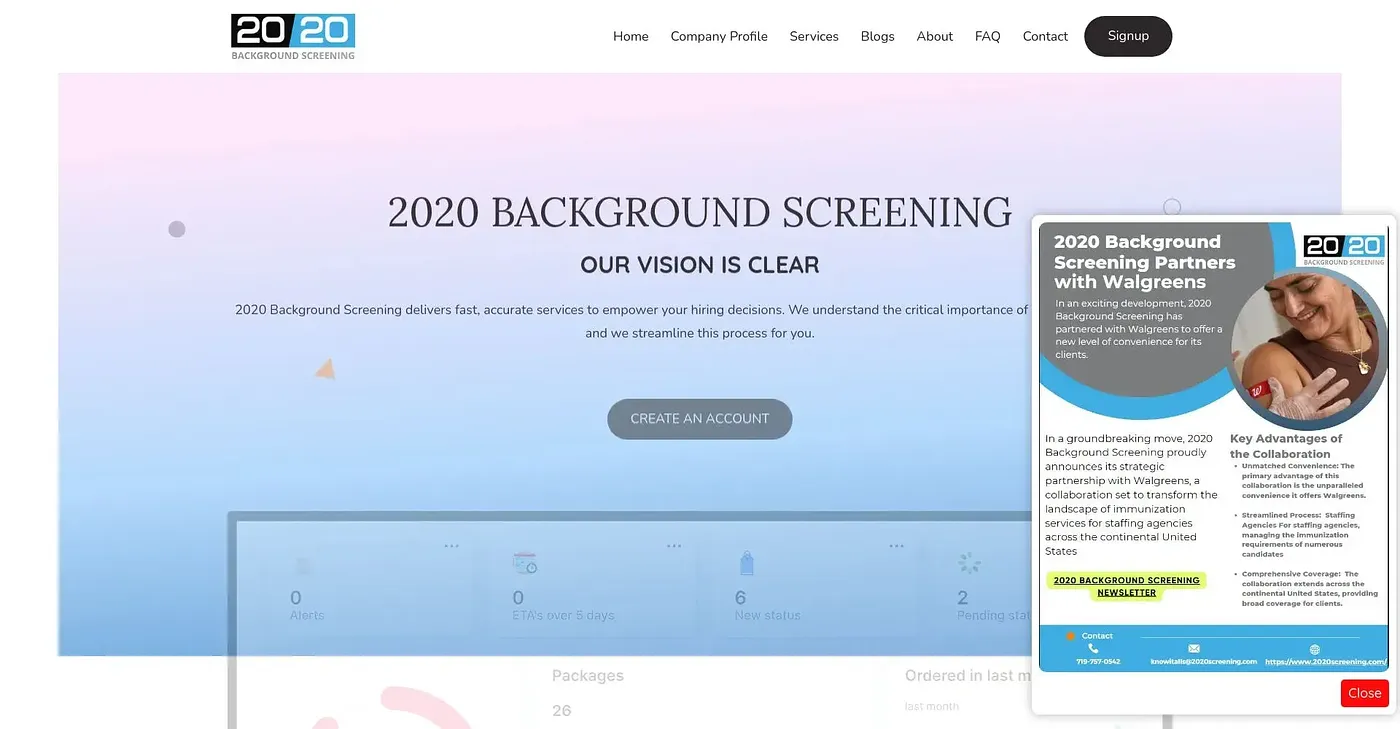This screenshot has height=729, width=1400.
Task: Click the Walgreens vaccination photo in popup
Action: point(1308,349)
